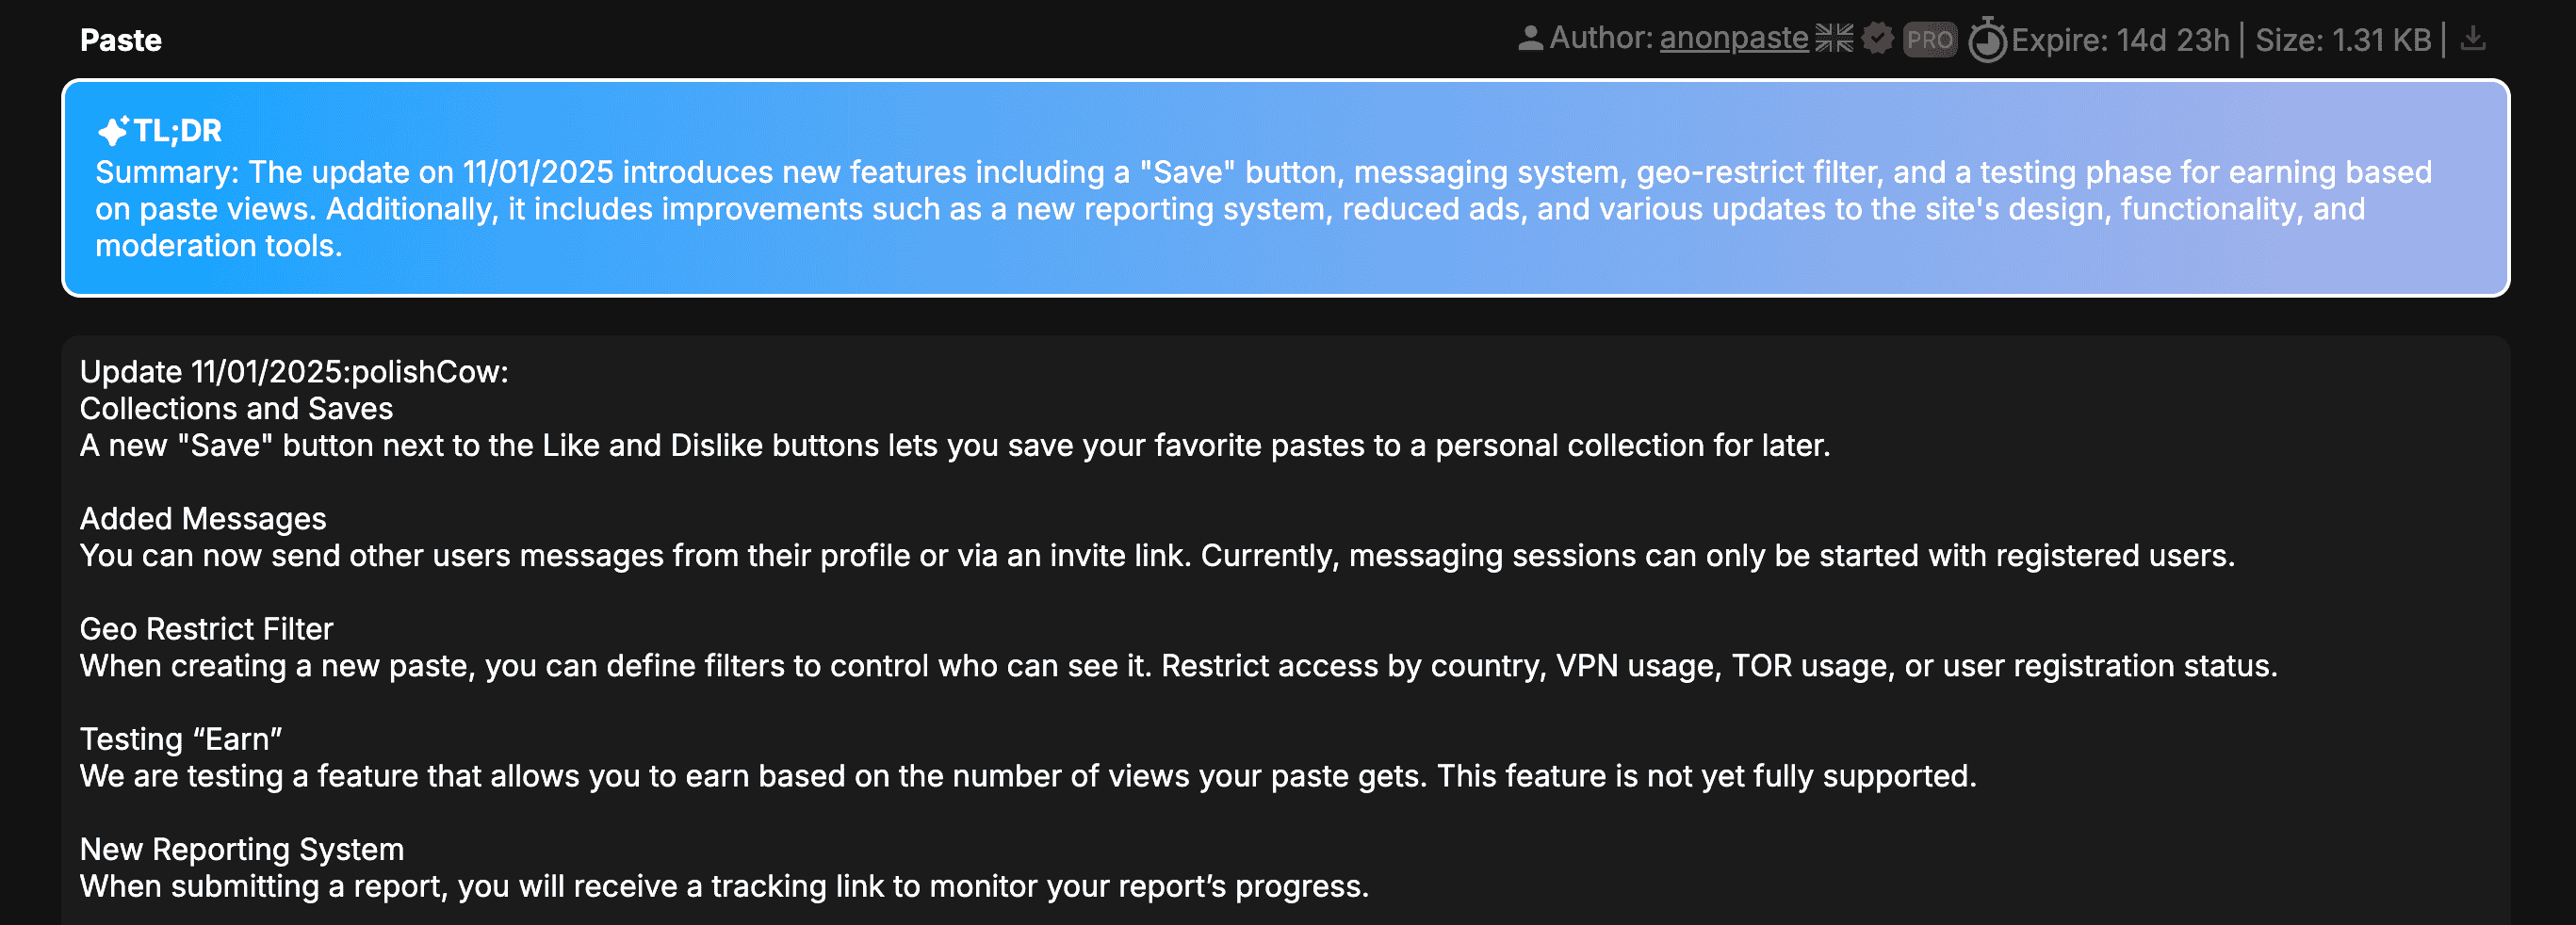Click the UK flag icon beside anonpaste

(x=1834, y=39)
